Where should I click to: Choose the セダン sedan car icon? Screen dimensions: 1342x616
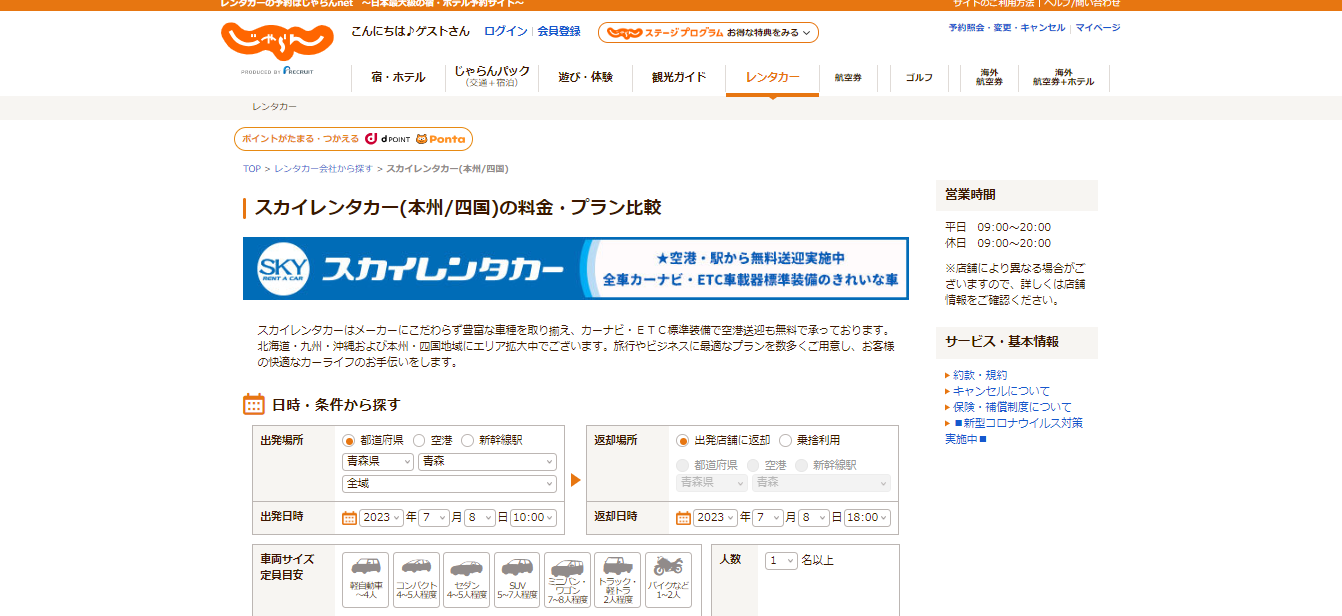click(466, 579)
